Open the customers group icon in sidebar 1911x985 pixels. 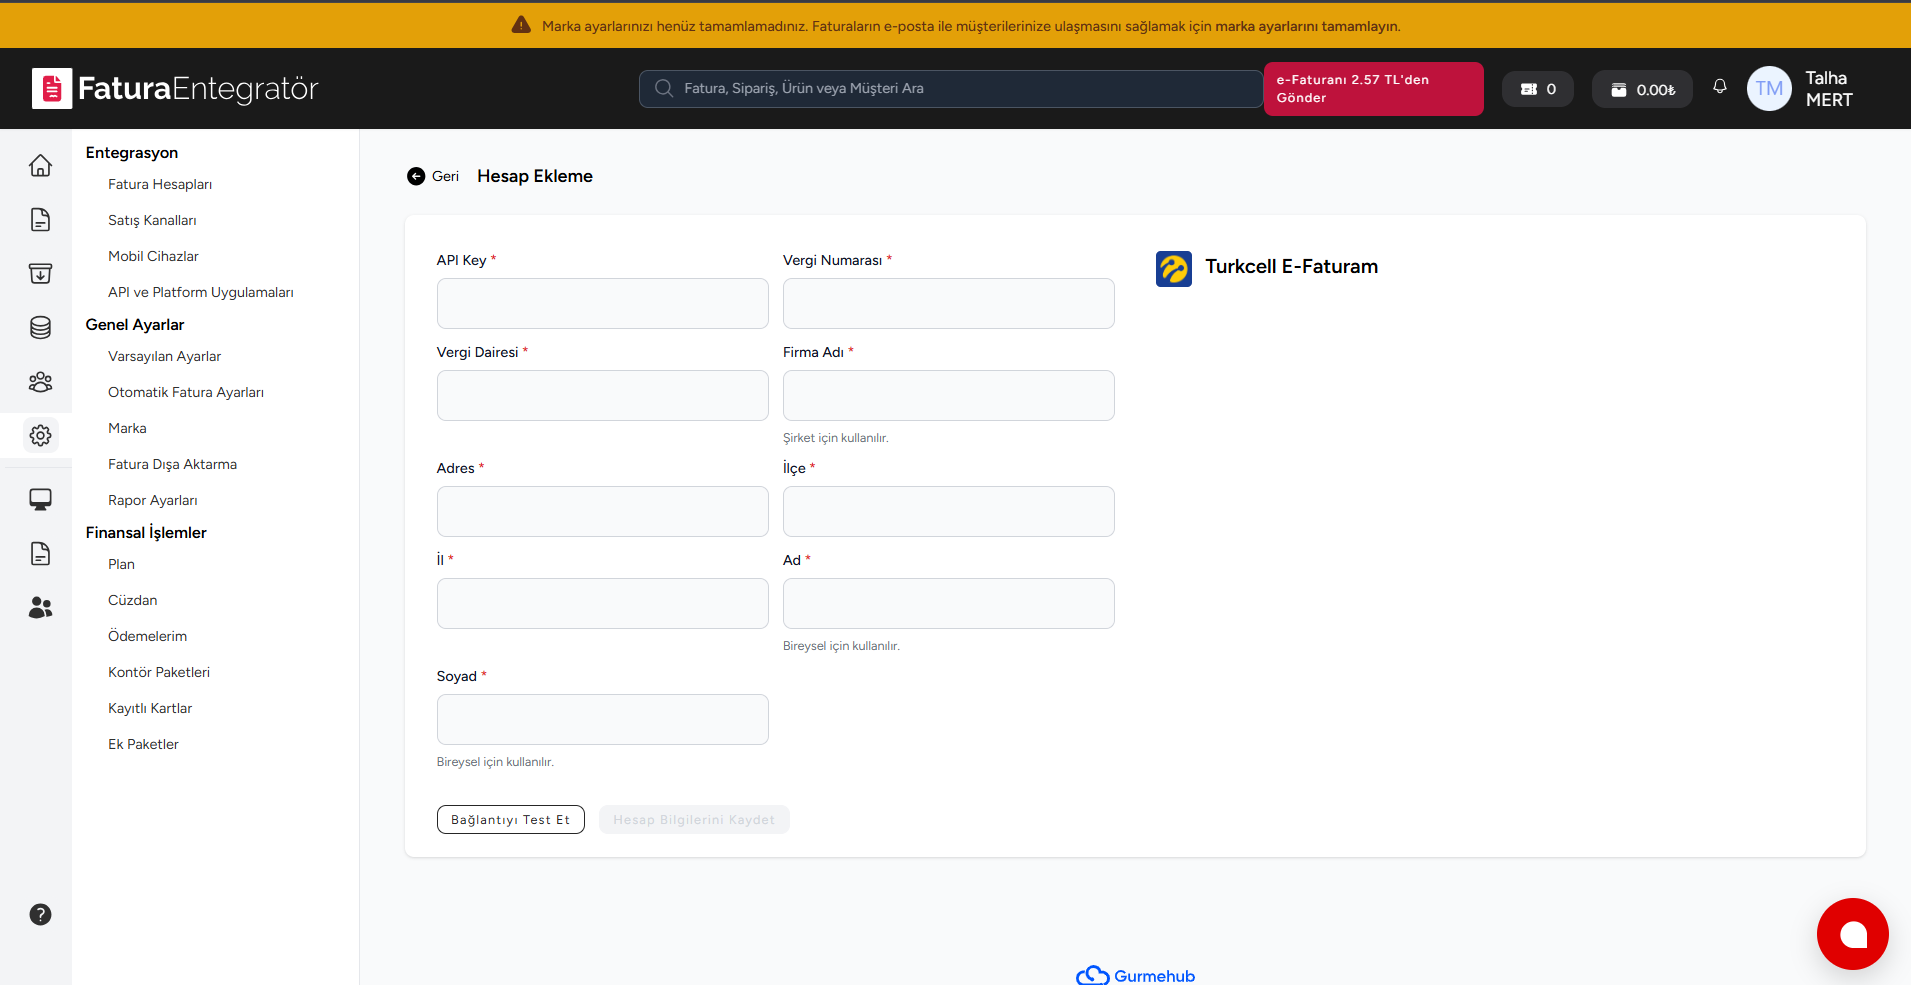tap(40, 381)
